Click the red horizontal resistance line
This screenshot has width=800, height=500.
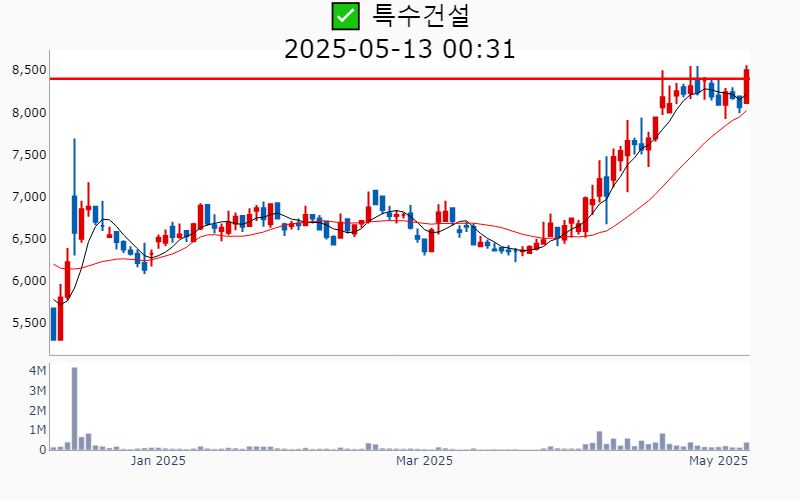pyautogui.click(x=399, y=79)
